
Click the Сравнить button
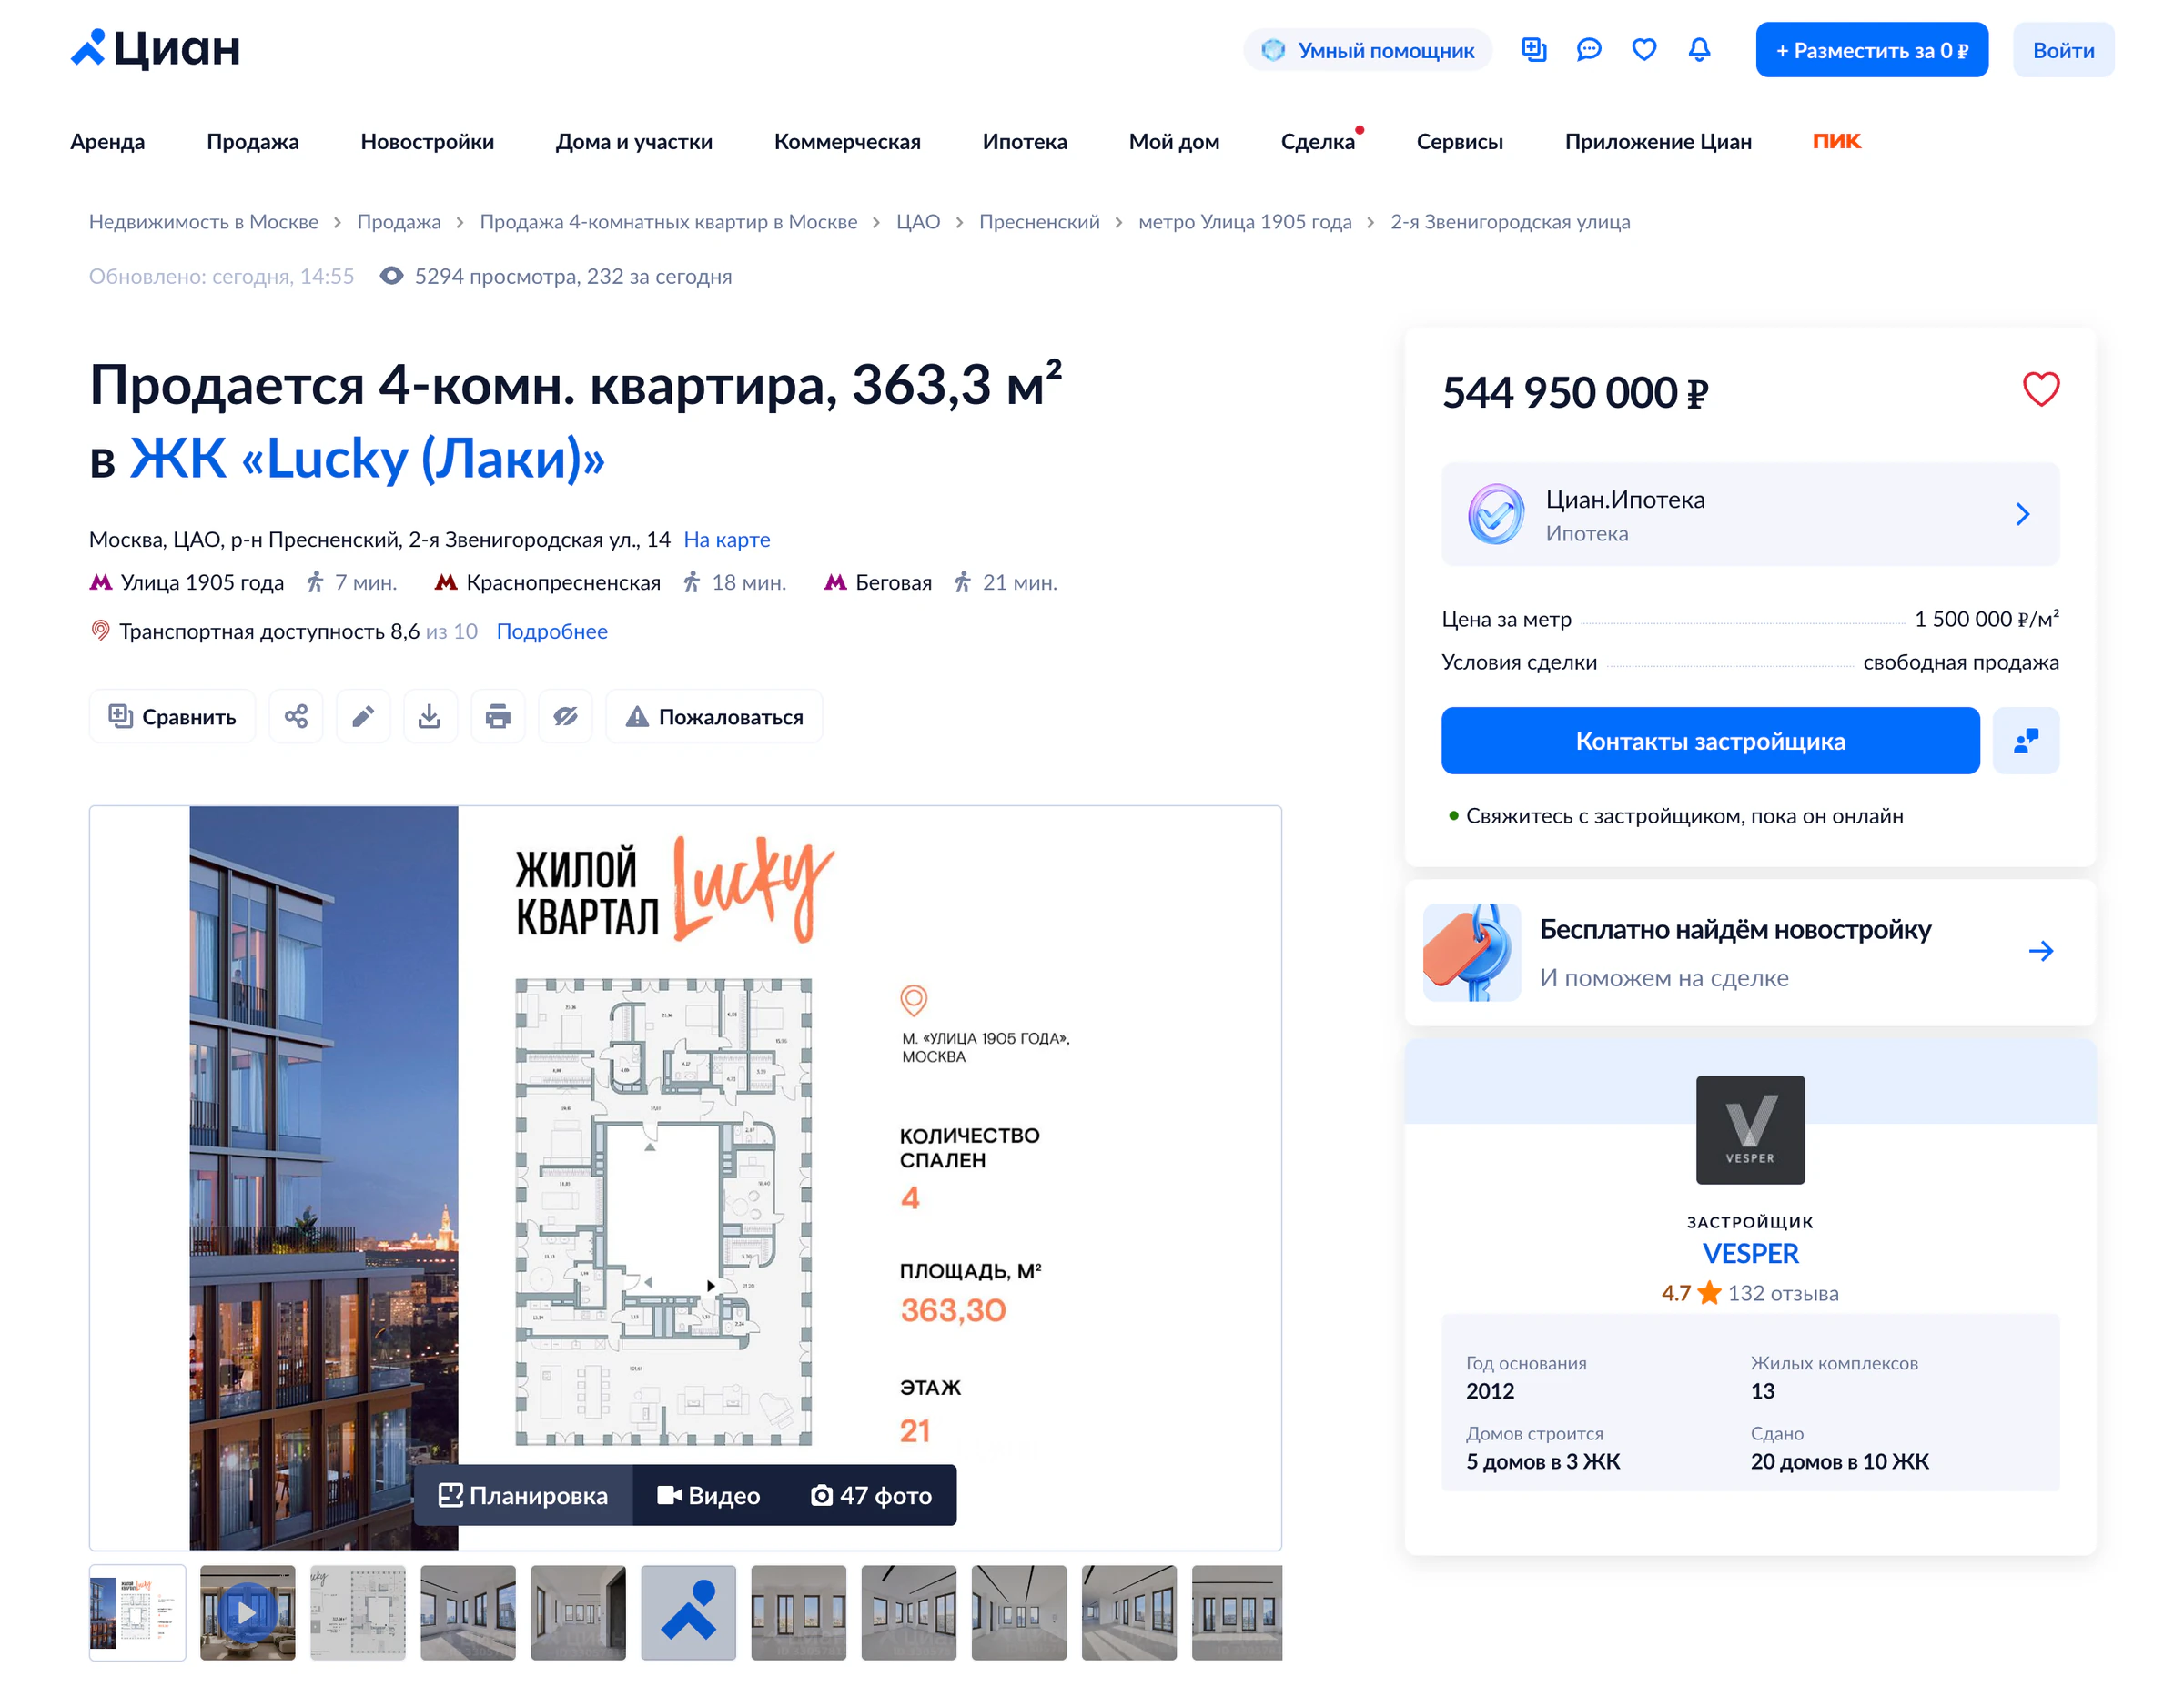coord(172,716)
